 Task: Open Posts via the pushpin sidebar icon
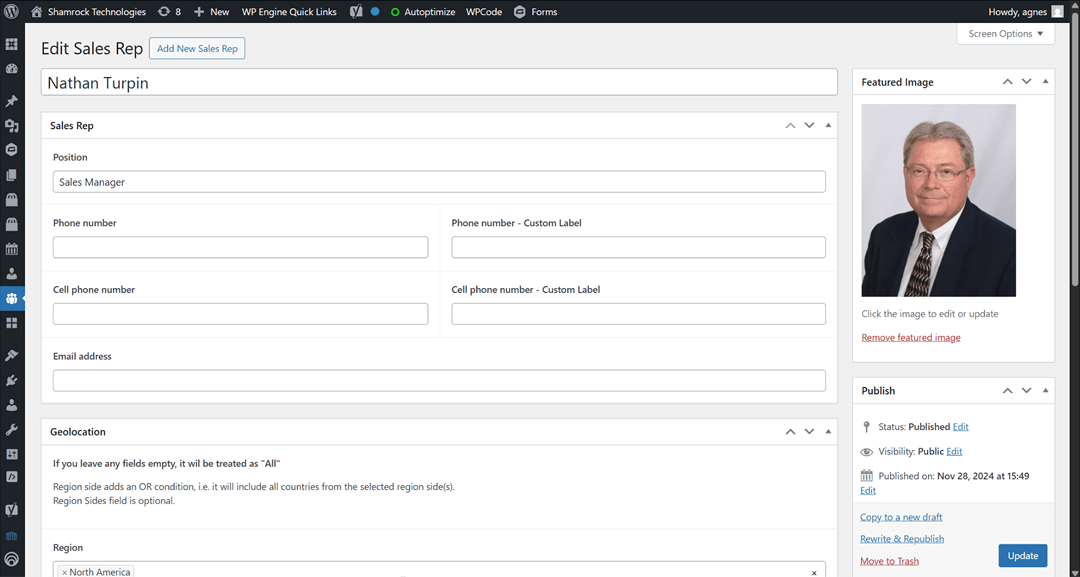(13, 100)
